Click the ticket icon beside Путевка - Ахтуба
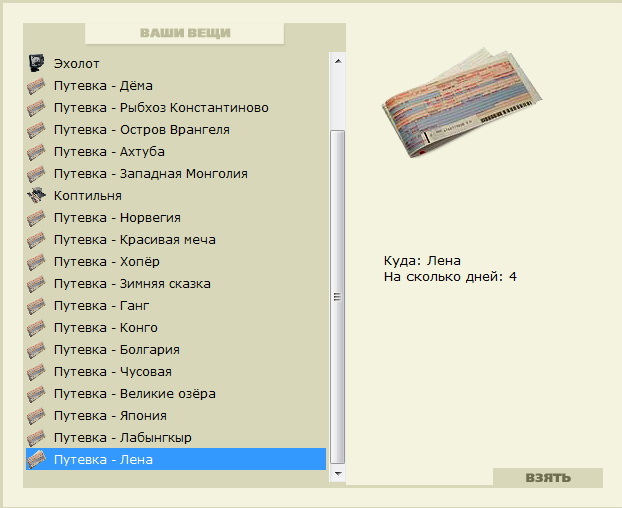Viewport: 622px width, 508px height. click(x=36, y=152)
